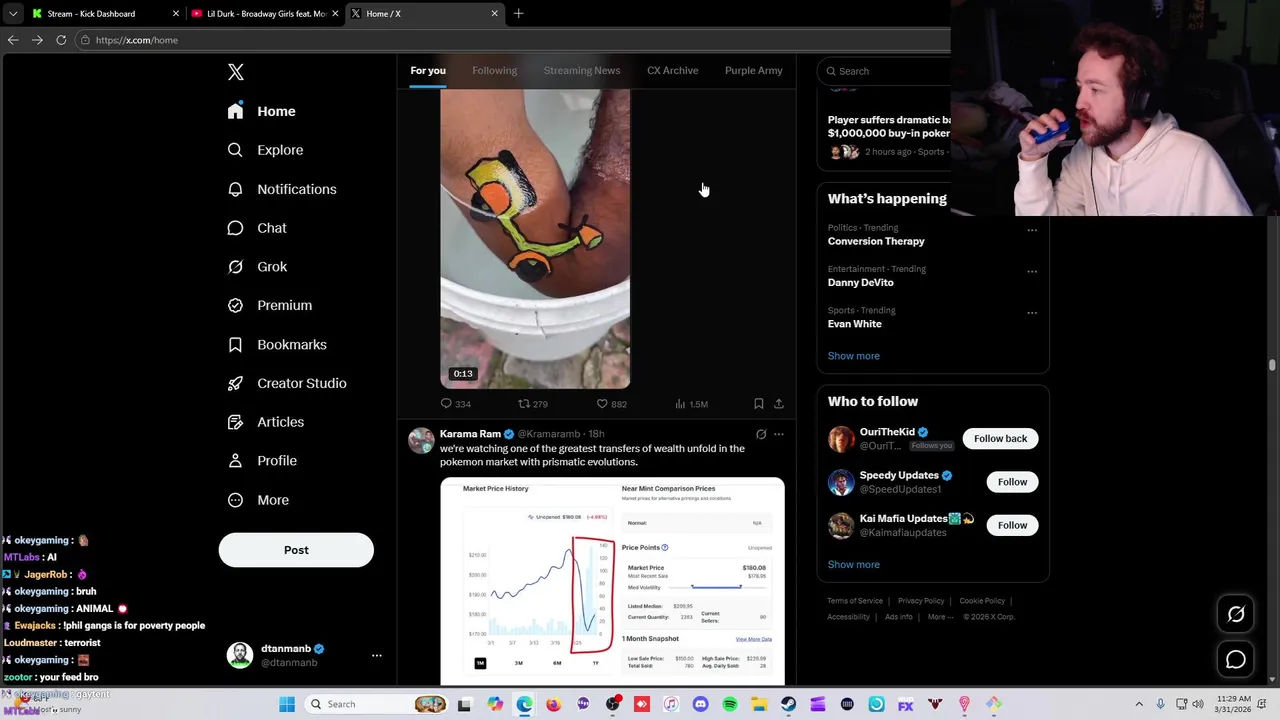This screenshot has height=720, width=1280.
Task: Show more under Who to follow
Action: click(x=854, y=565)
